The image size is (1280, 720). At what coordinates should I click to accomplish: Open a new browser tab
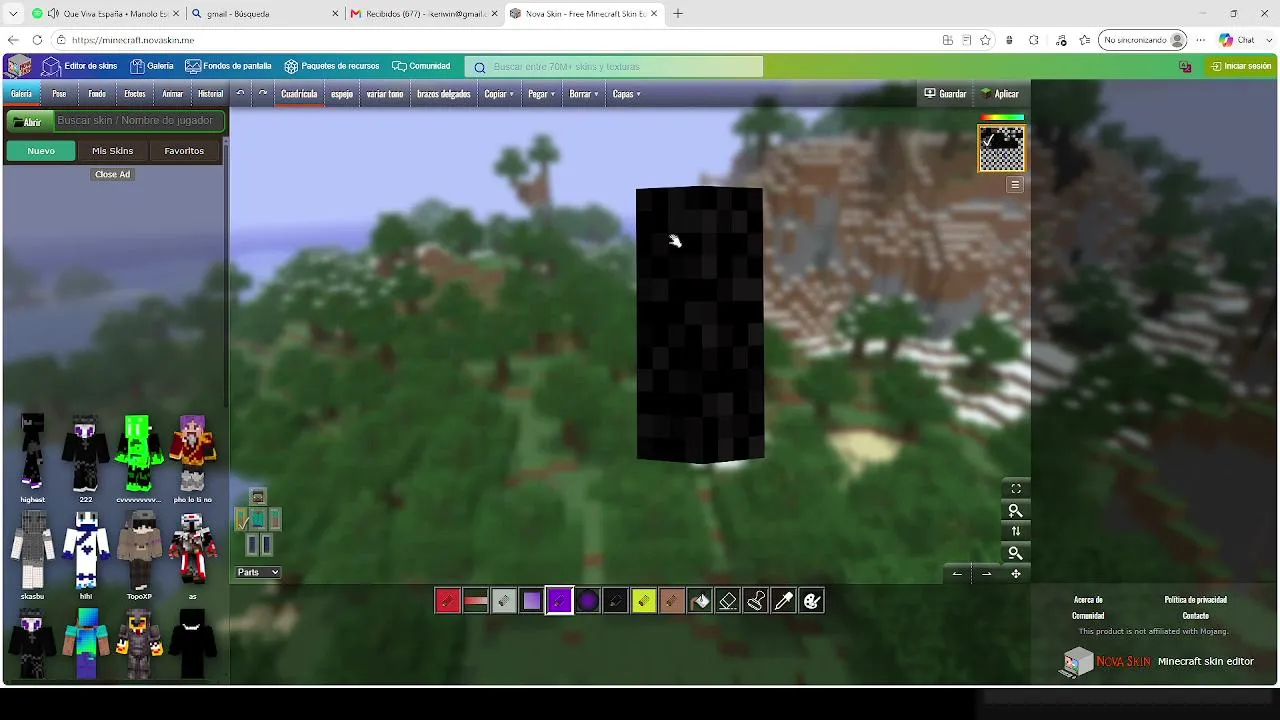pos(678,14)
